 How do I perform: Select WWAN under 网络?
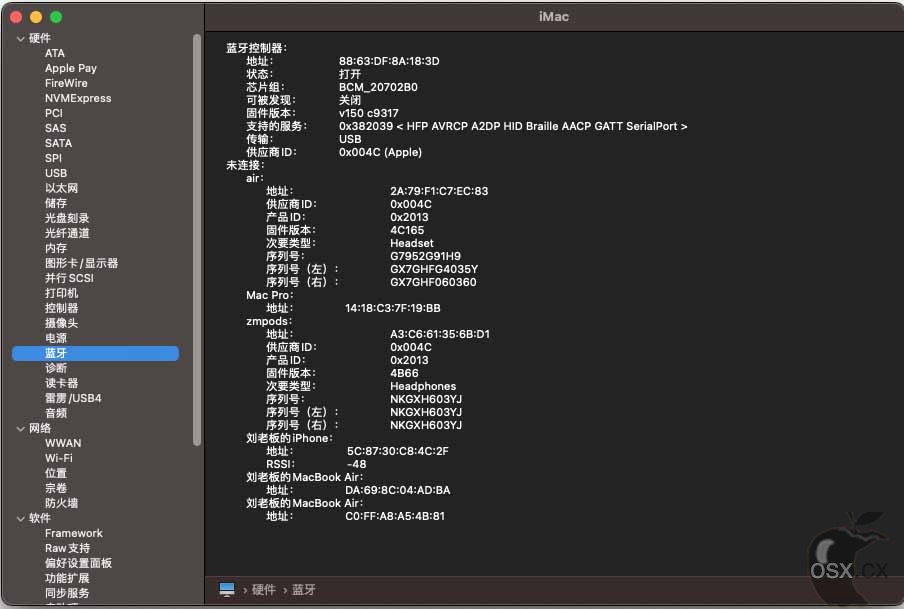click(x=63, y=443)
